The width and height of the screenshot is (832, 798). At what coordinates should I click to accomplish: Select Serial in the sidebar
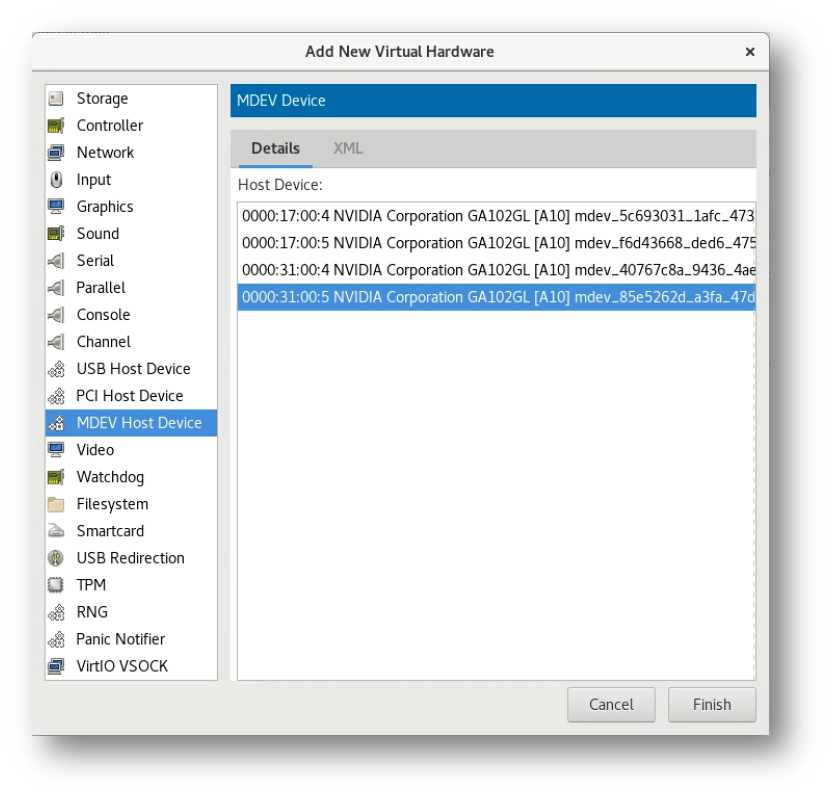[x=131, y=261]
